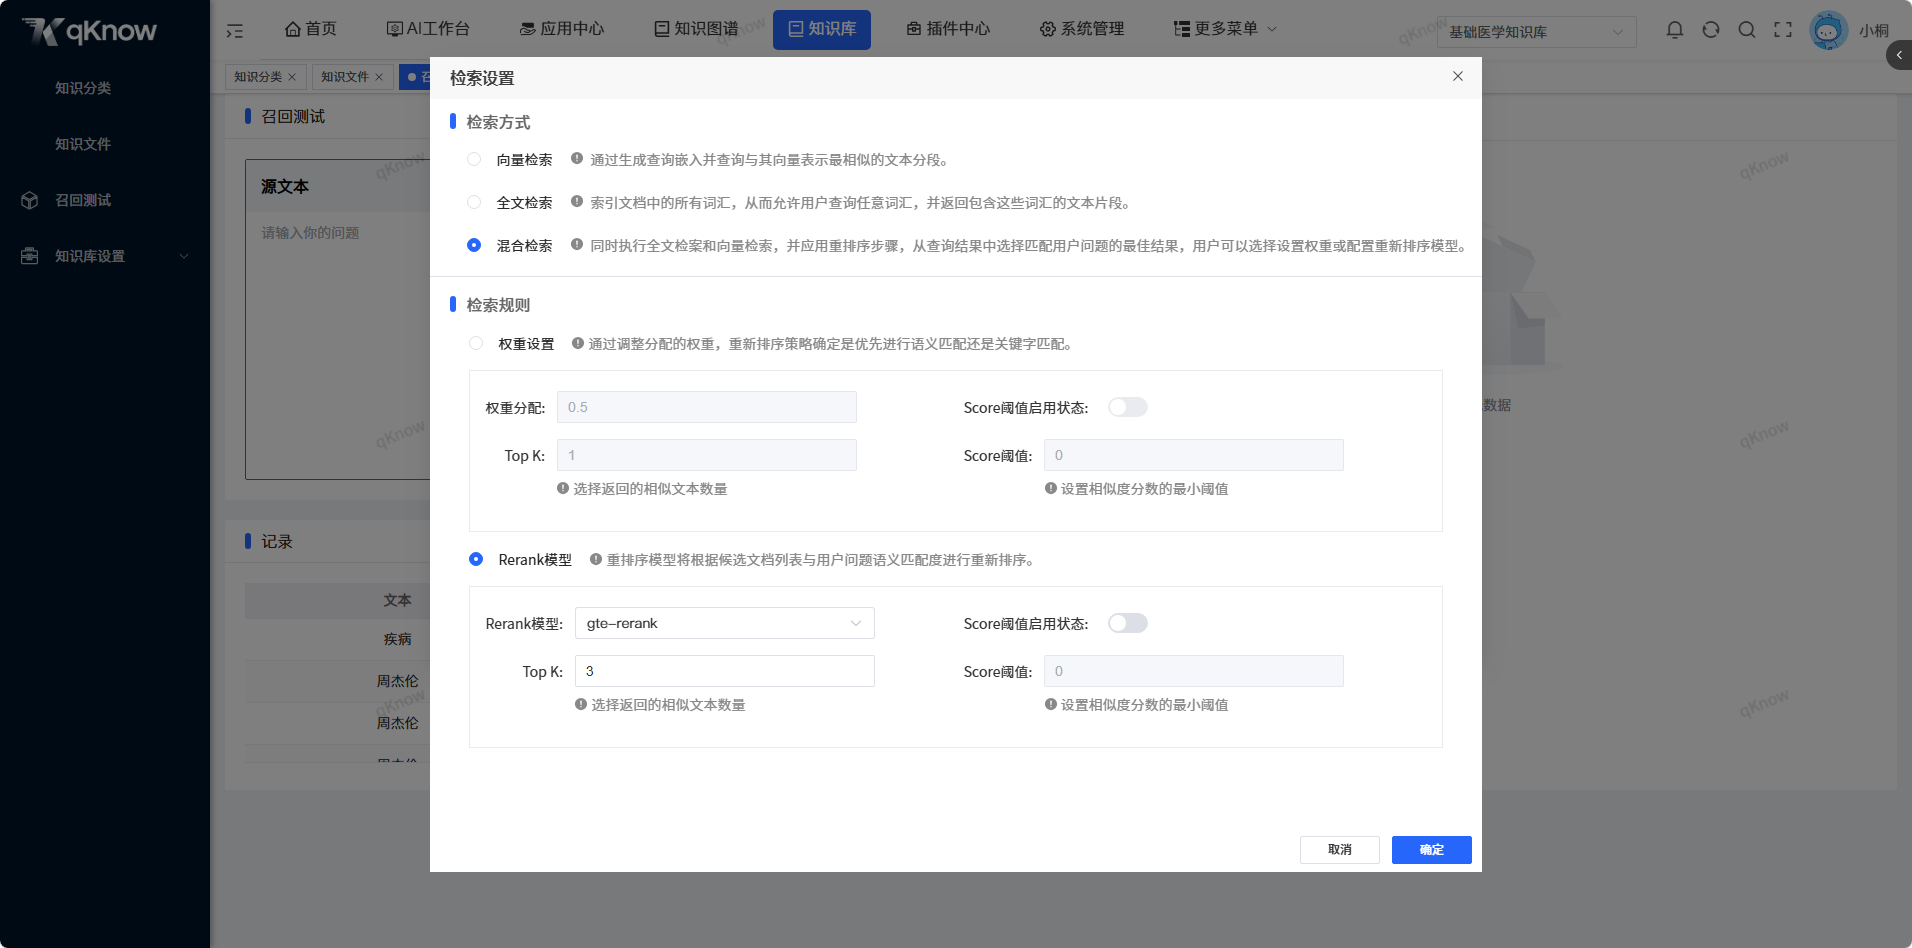Click username 小桐
Viewport: 1912px width, 948px height.
point(1874,31)
